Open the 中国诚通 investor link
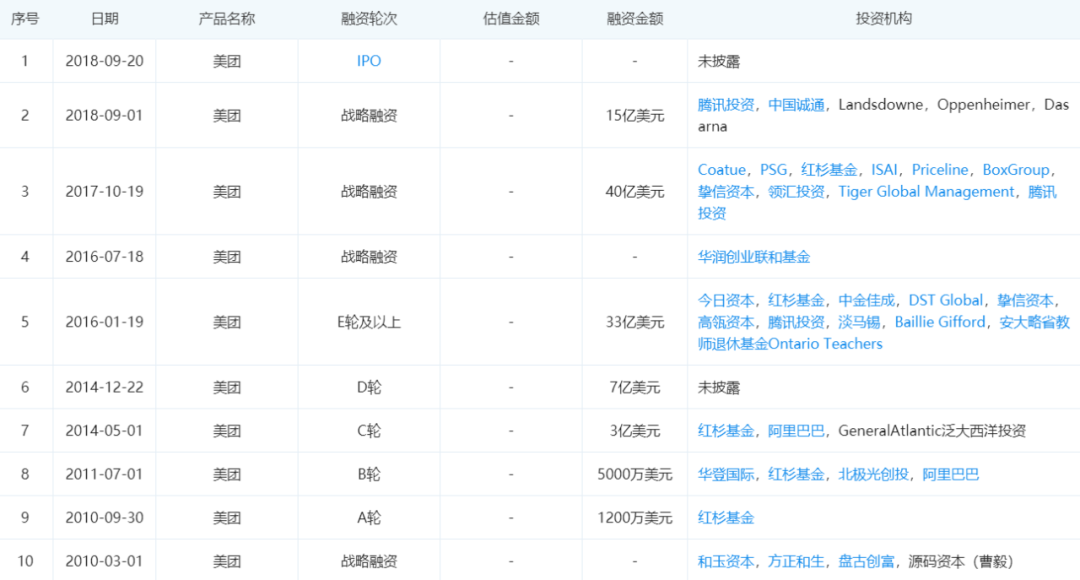 (796, 105)
